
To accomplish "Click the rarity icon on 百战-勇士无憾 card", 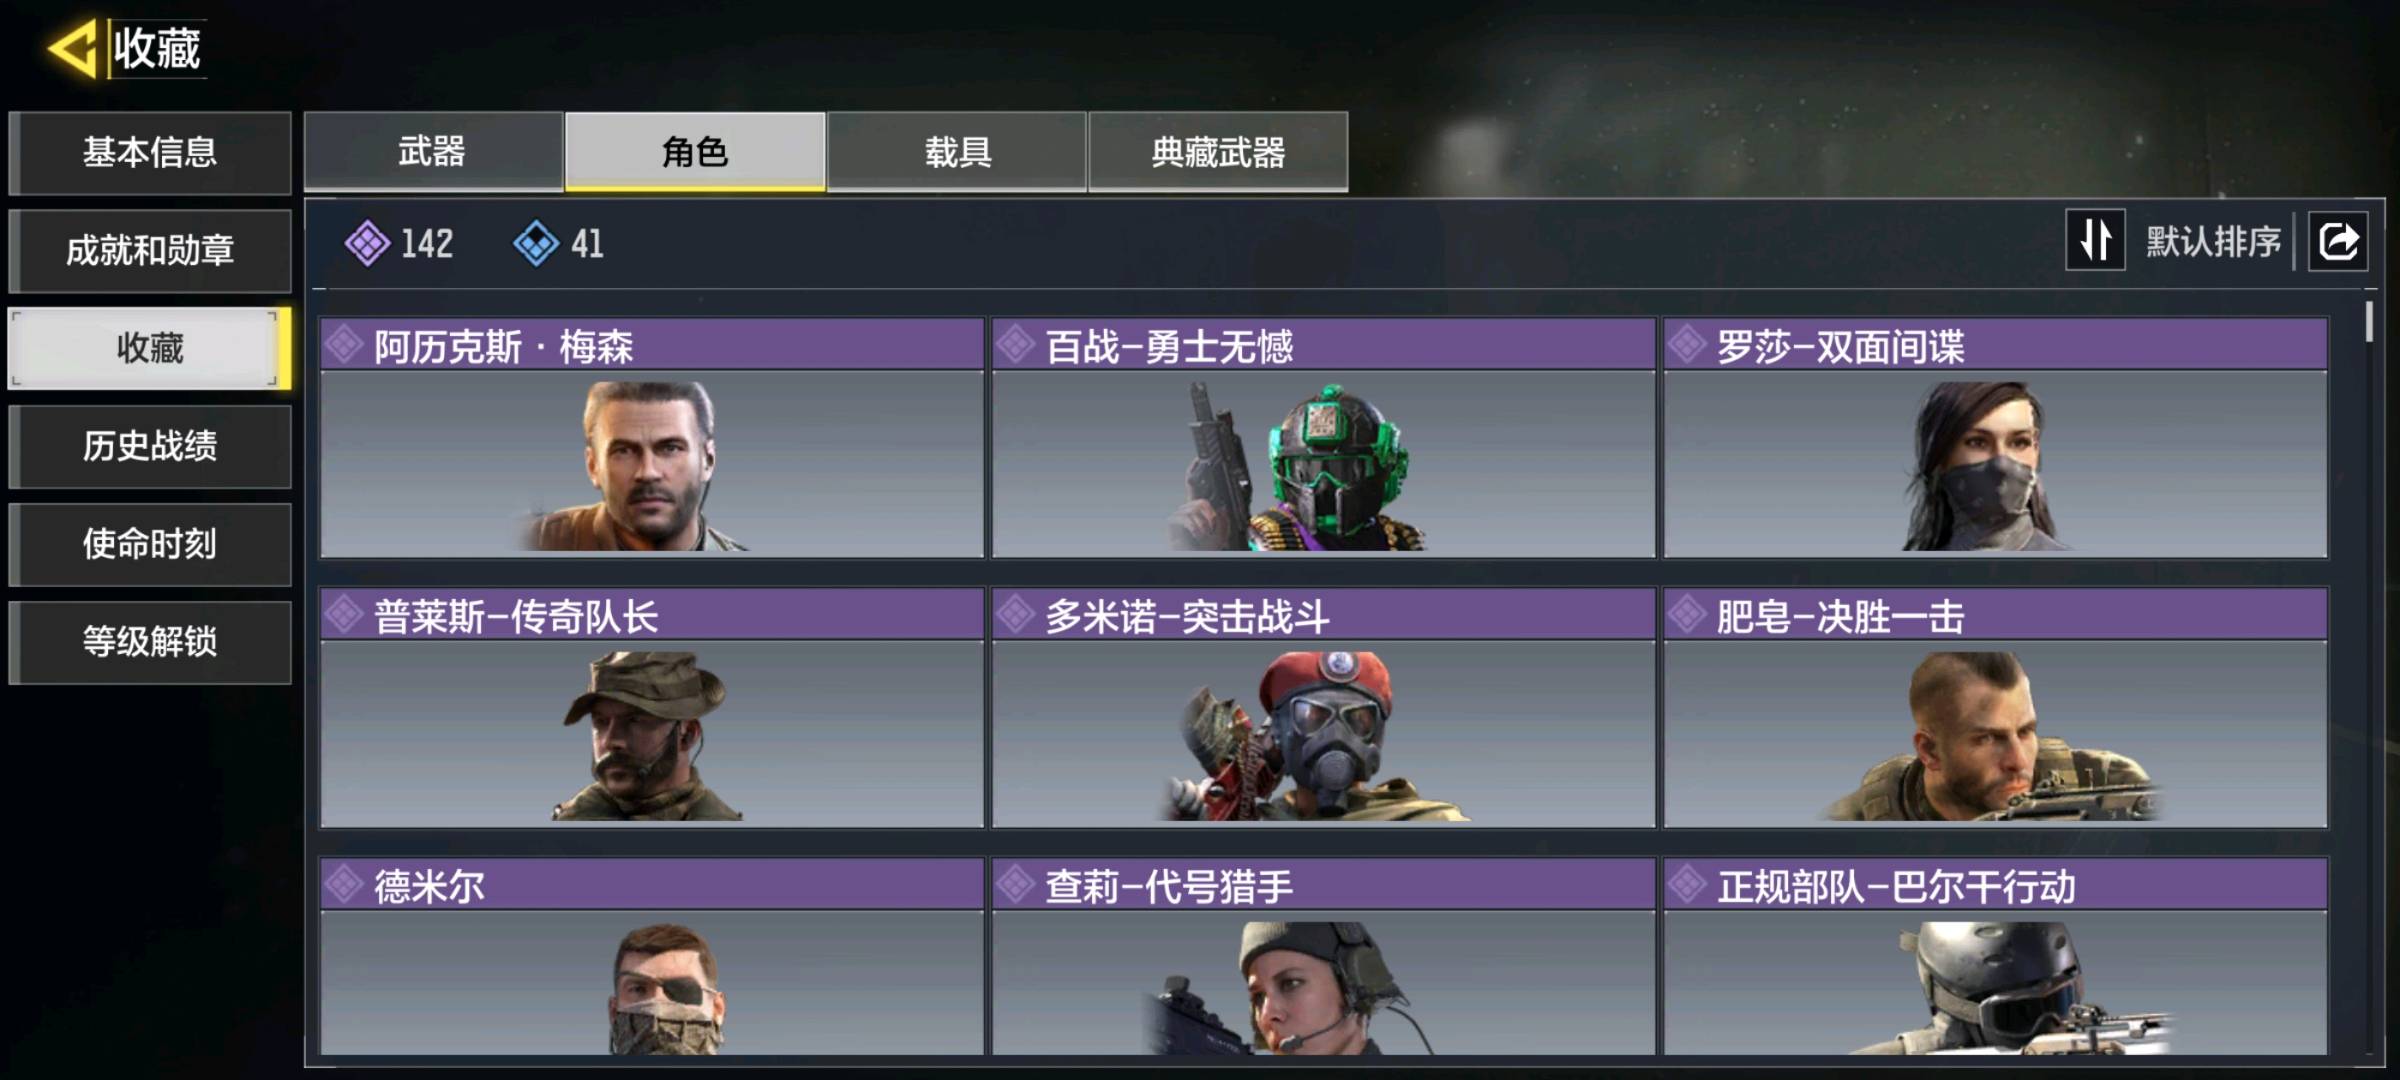I will [1015, 345].
